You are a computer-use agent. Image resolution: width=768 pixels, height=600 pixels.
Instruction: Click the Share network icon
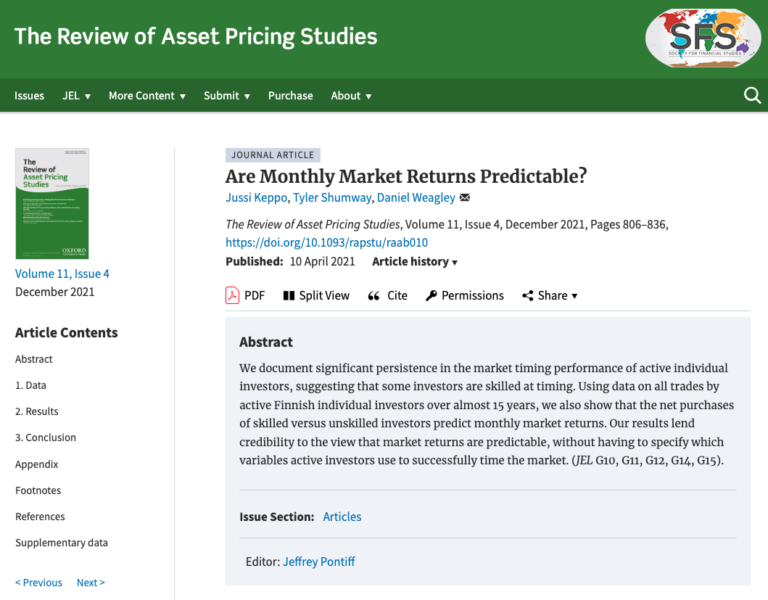[x=528, y=295]
